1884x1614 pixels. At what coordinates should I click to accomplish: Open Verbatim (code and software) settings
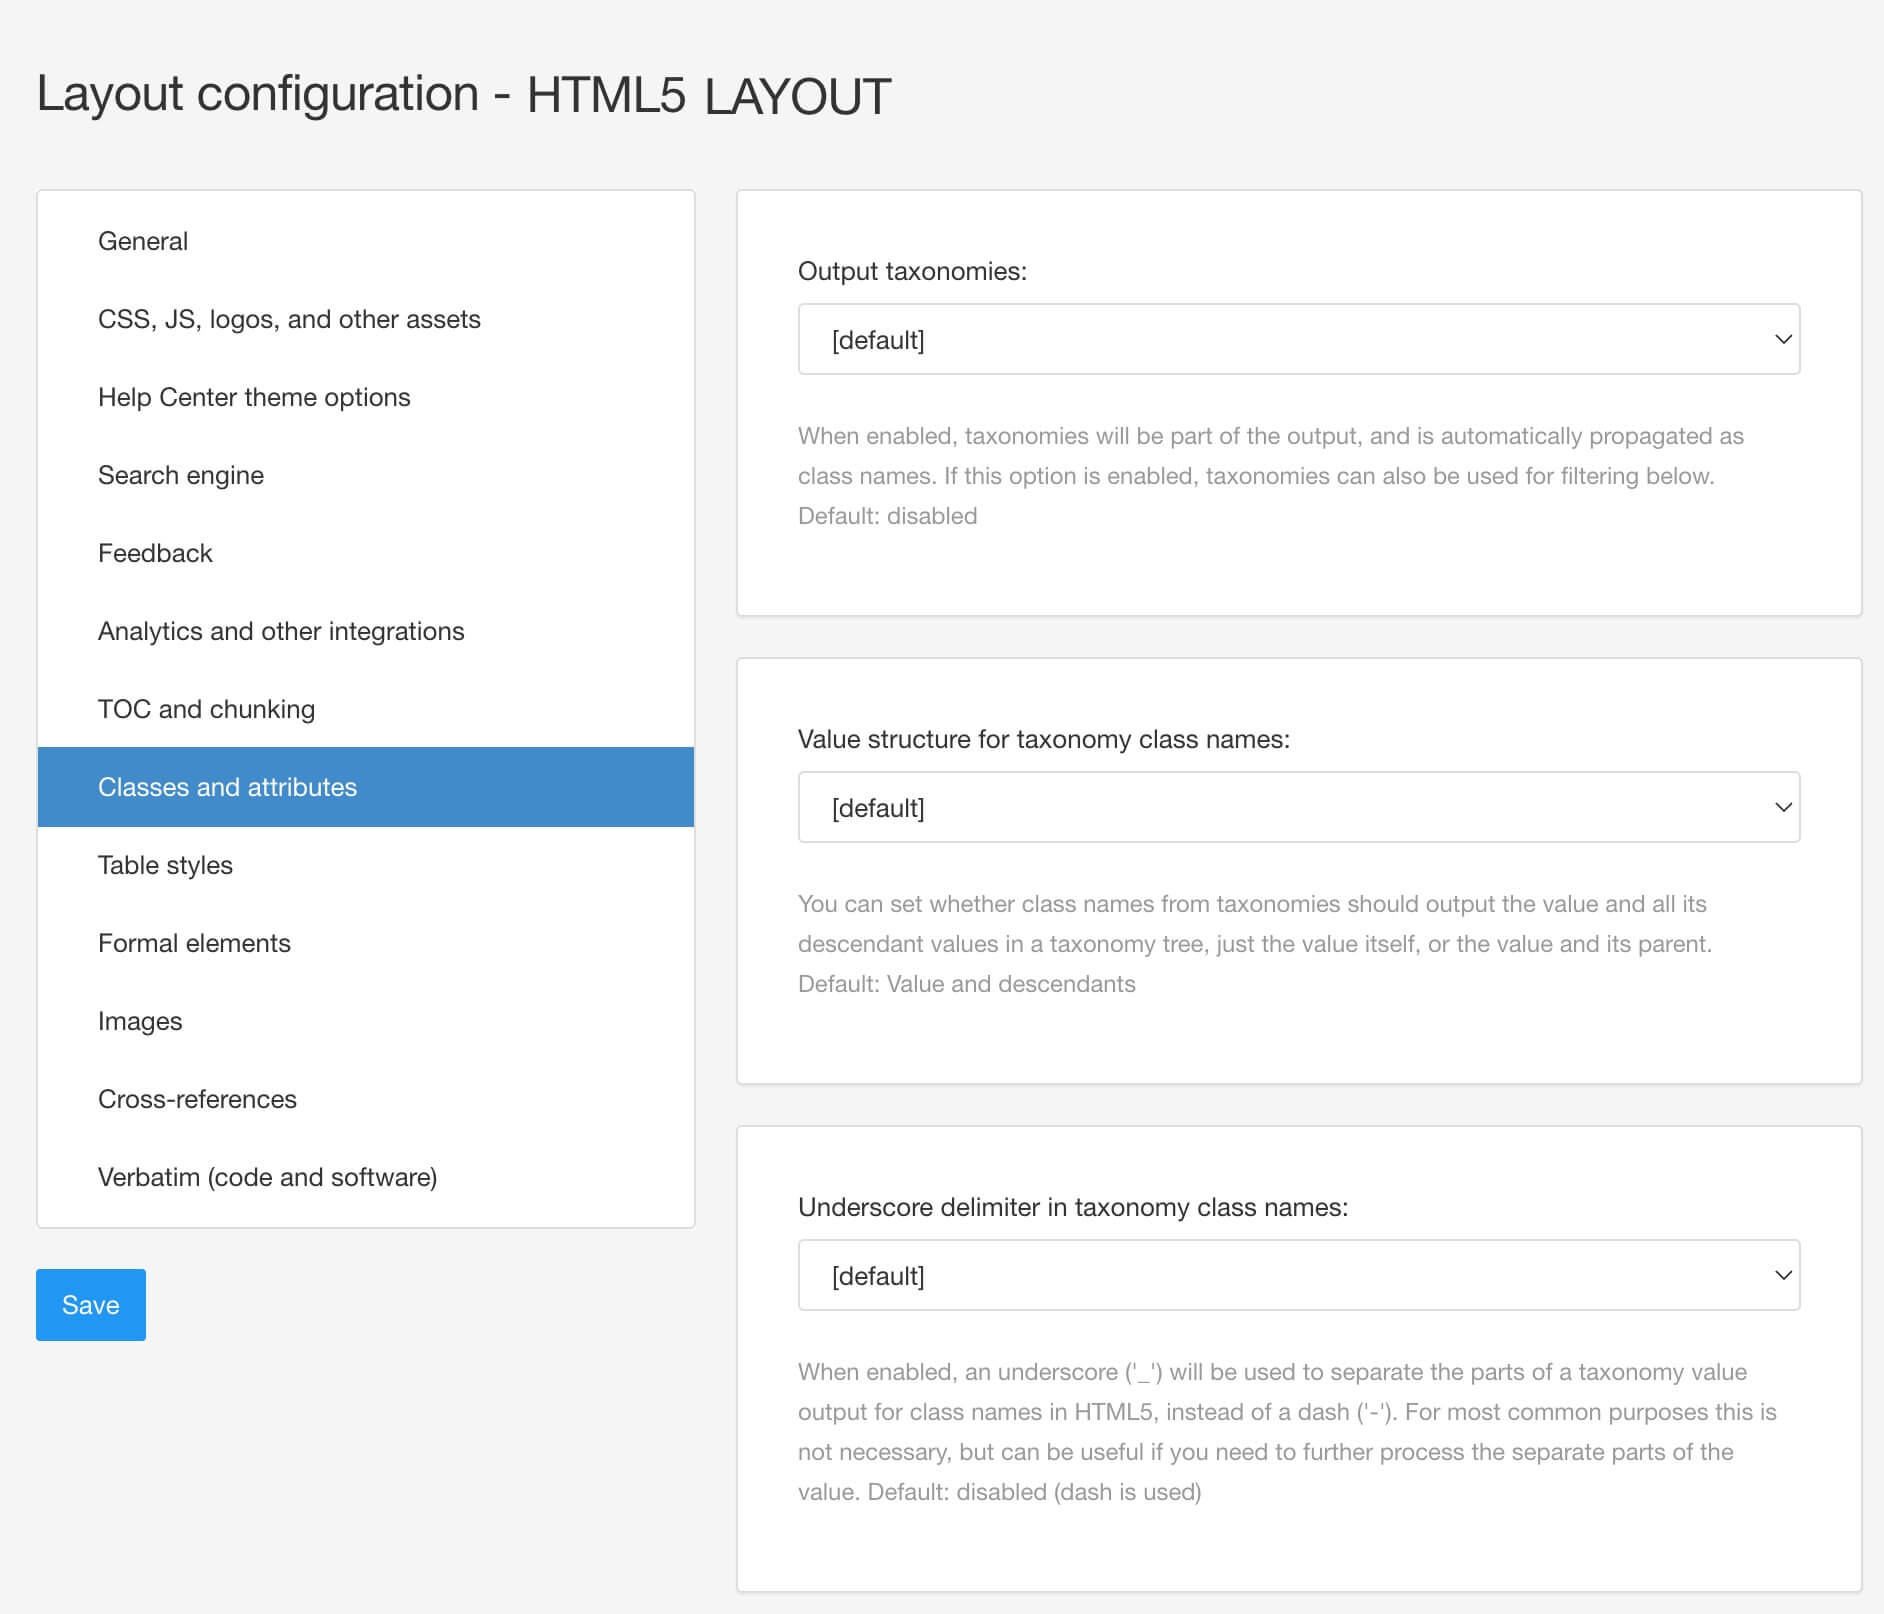267,1177
